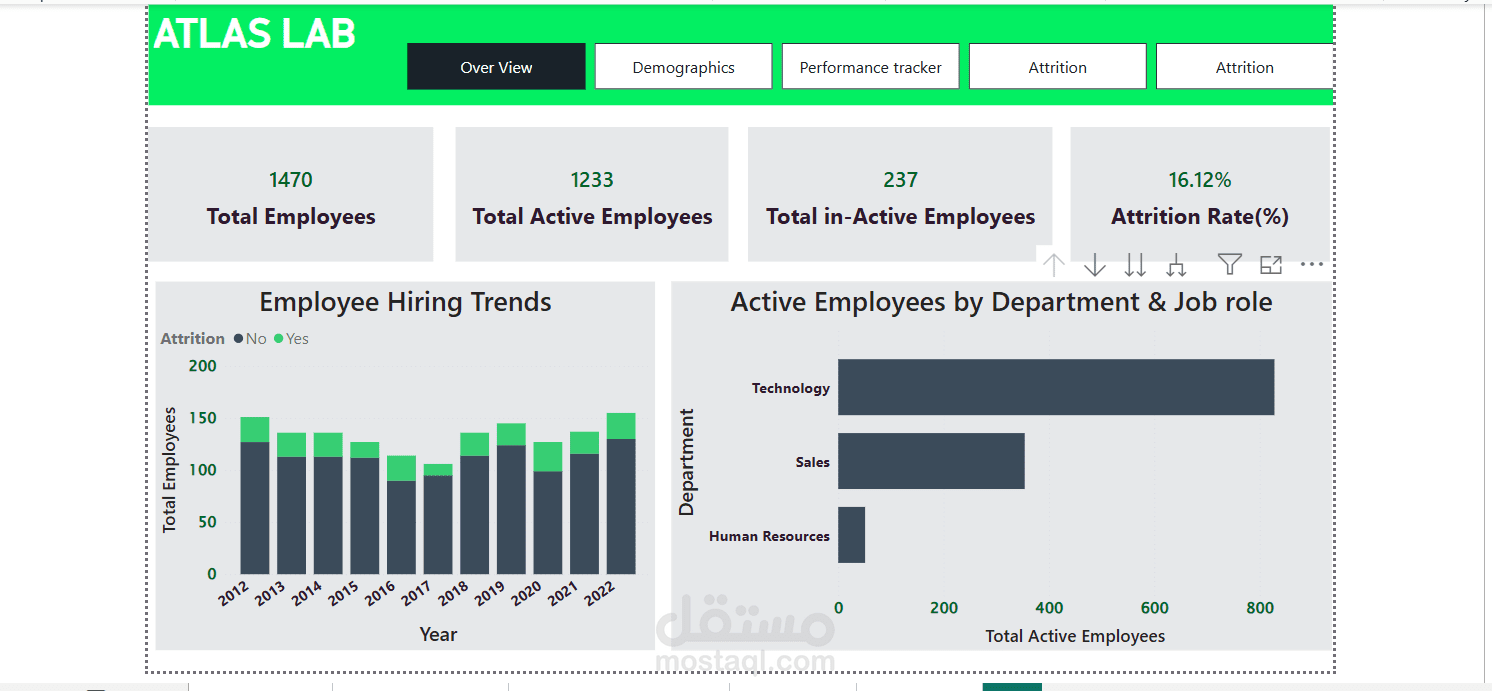
Task: Click the 2012 bar's dark No segment
Action: click(255, 508)
